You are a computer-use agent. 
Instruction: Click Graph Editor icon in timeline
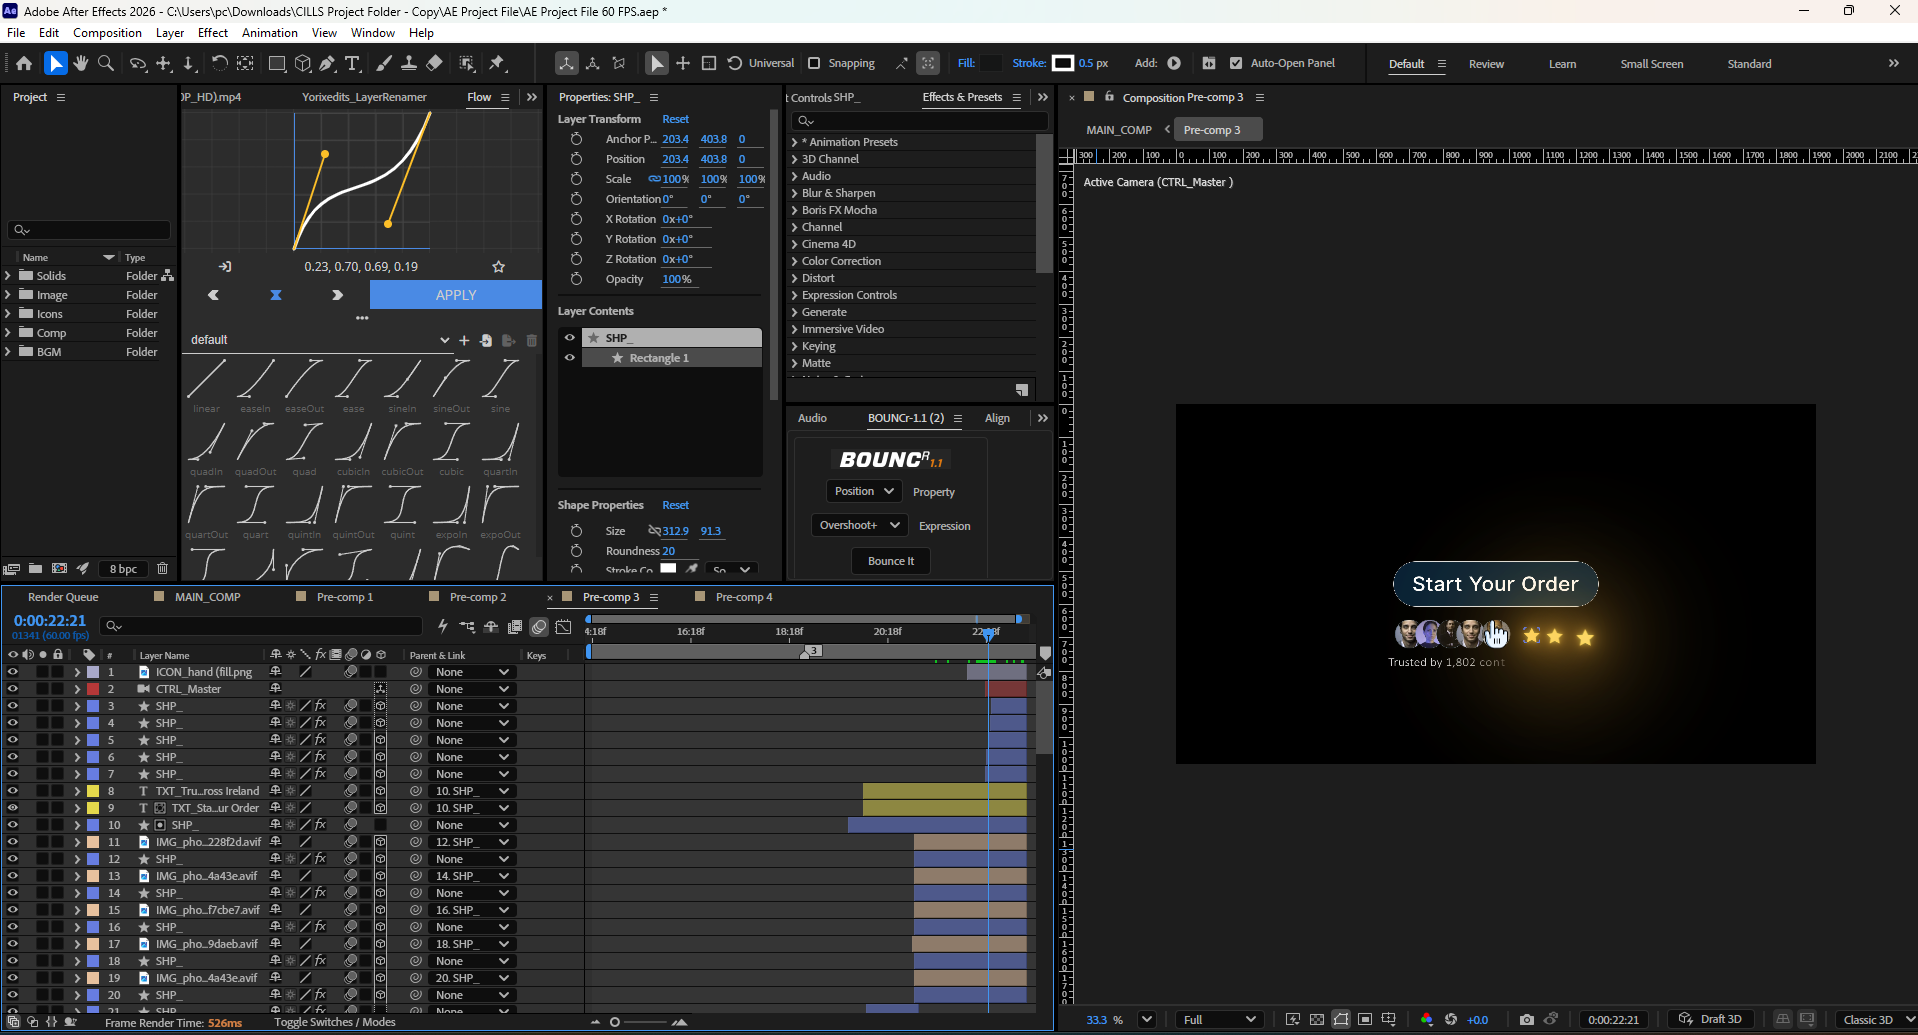[564, 627]
